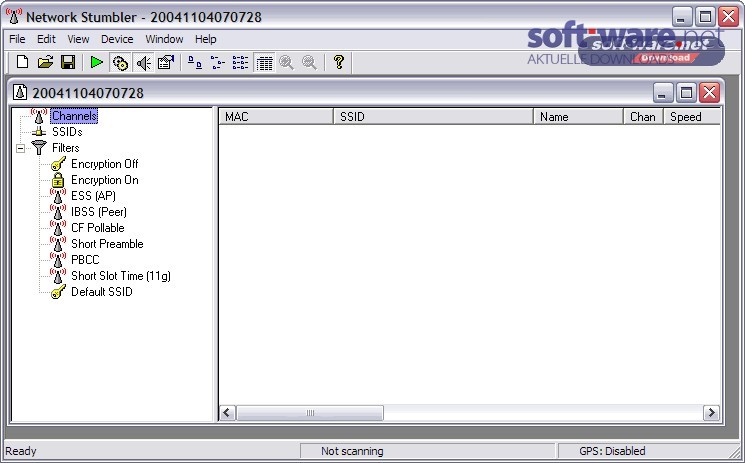The image size is (745, 463).
Task: Click the 'Ready' status bar text
Action: pos(20,451)
